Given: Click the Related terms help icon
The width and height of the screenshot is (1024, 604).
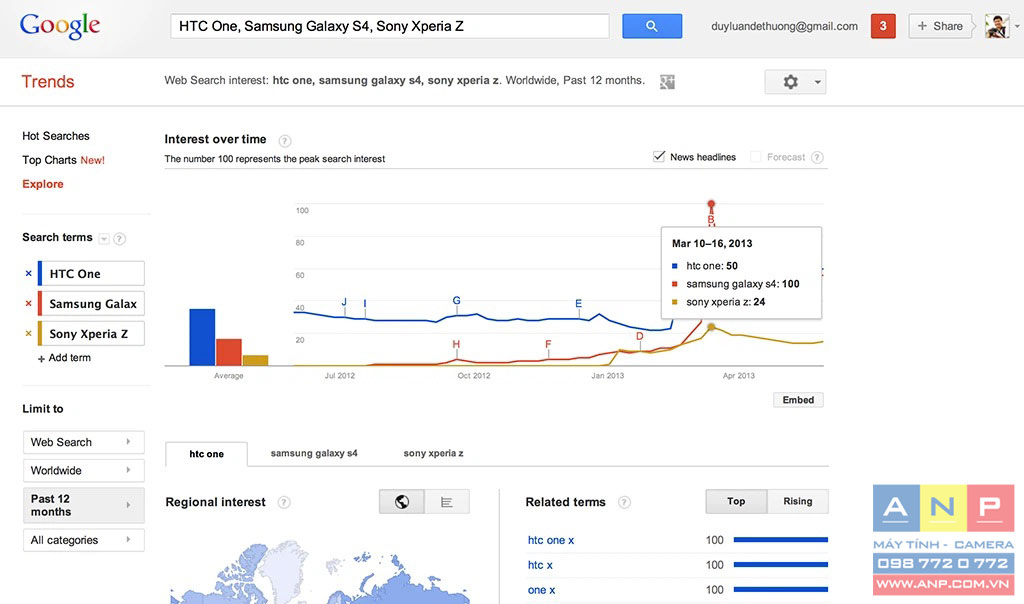Looking at the screenshot, I should tap(624, 503).
